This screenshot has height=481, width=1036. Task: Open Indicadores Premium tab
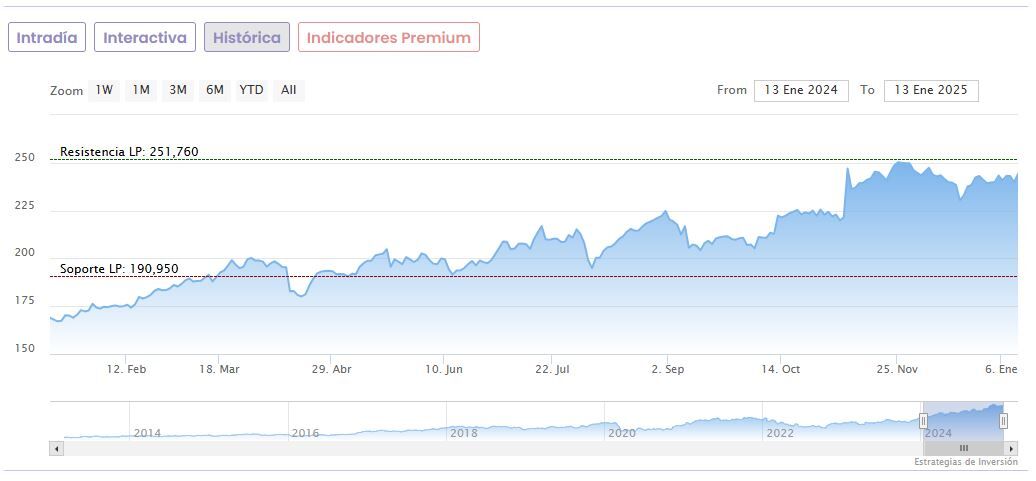coord(388,38)
